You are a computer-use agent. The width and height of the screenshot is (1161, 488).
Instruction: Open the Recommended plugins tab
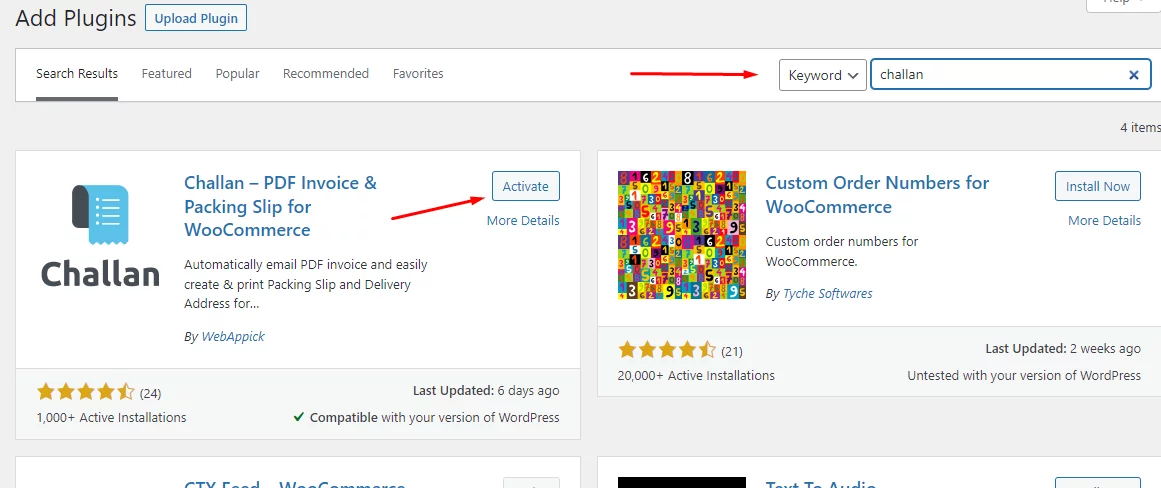click(x=326, y=74)
